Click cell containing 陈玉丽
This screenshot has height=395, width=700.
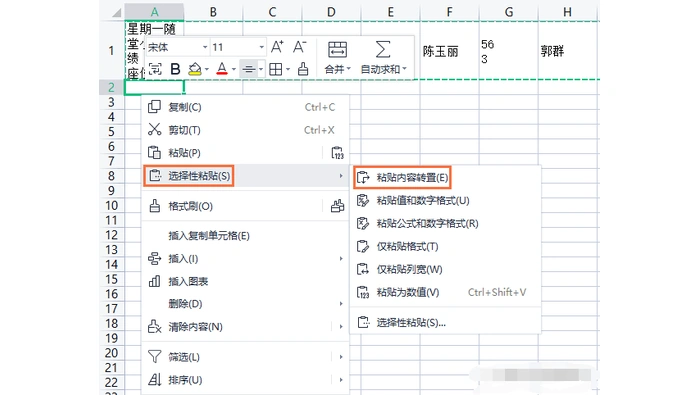click(450, 50)
